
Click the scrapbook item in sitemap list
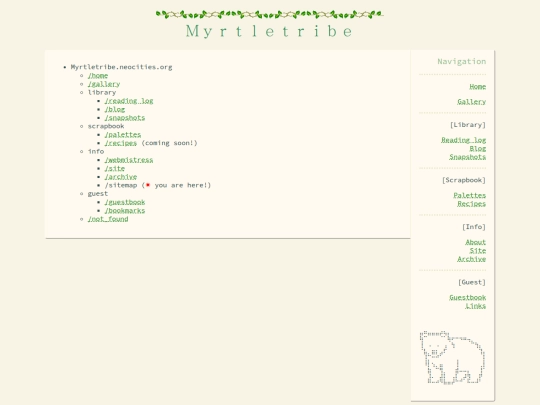coord(106,126)
